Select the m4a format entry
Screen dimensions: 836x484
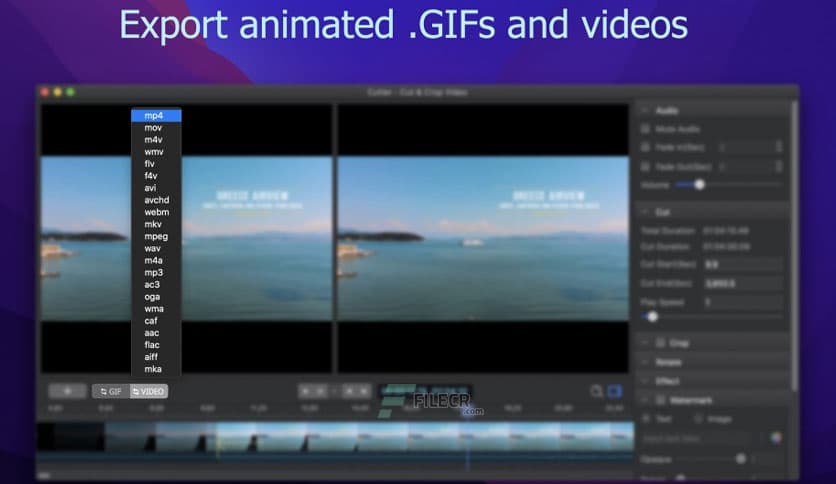[x=156, y=261]
